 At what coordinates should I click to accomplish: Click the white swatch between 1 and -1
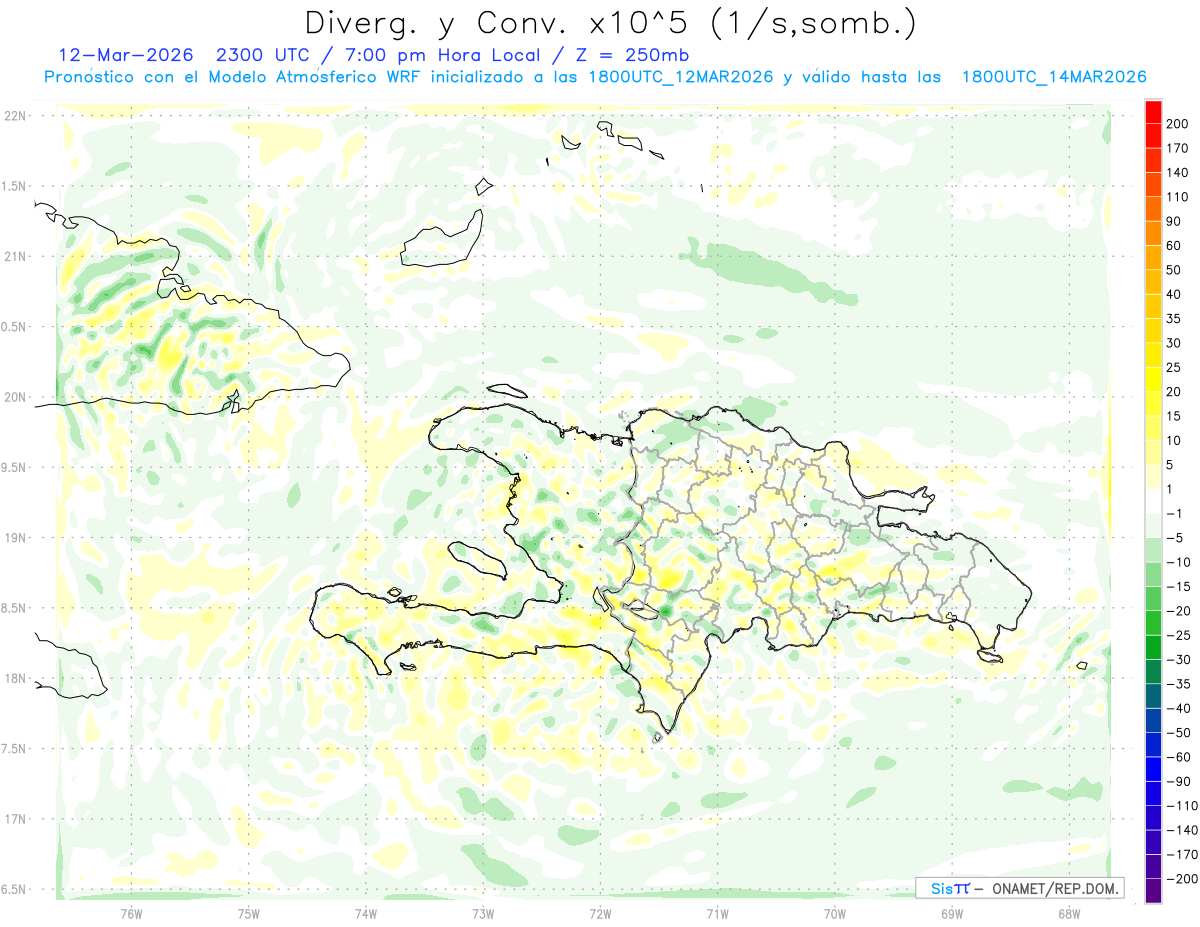[1153, 501]
